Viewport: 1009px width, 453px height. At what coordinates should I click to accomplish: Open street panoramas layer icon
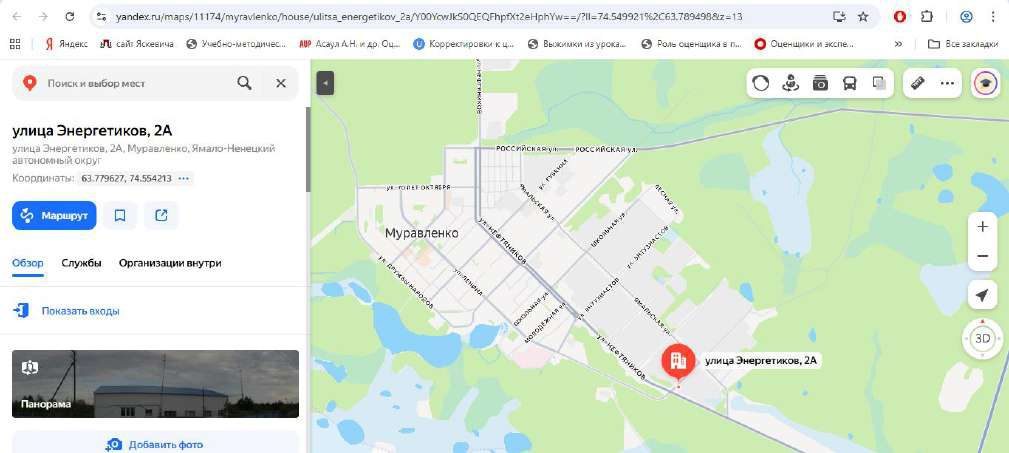[x=790, y=83]
